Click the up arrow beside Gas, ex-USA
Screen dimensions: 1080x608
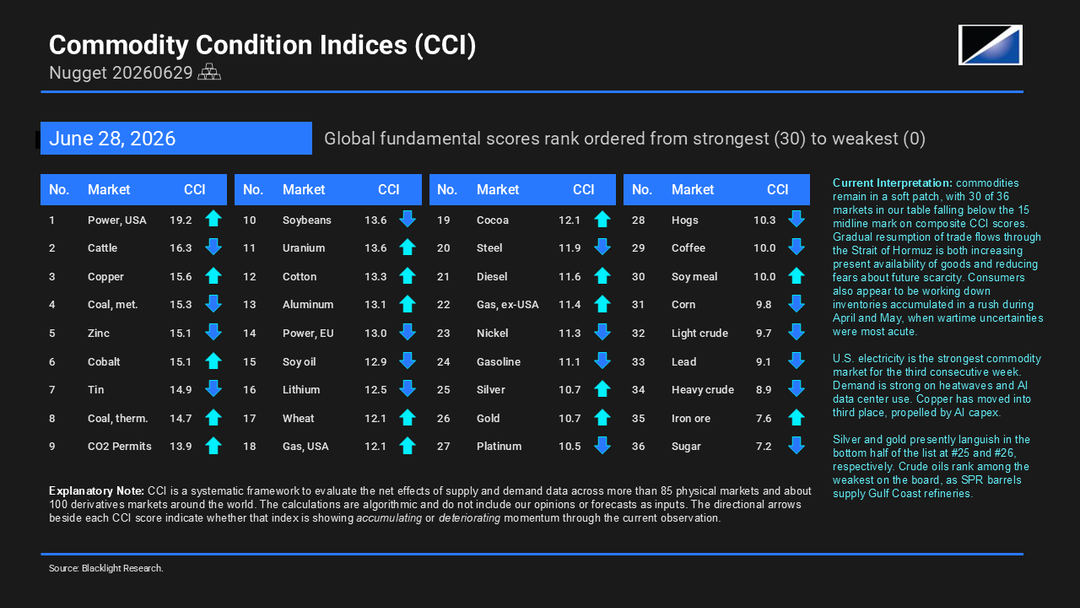click(603, 304)
